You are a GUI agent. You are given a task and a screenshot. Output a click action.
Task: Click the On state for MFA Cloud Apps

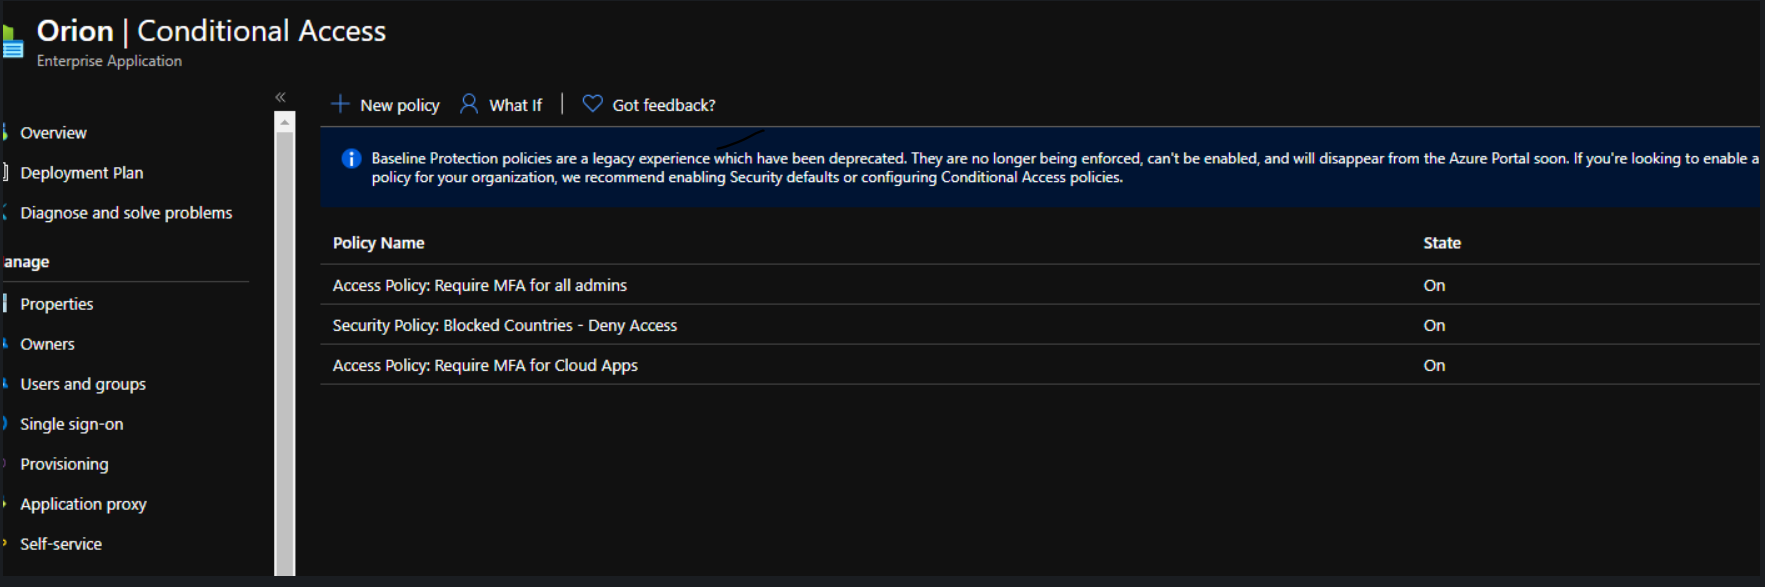point(1434,365)
